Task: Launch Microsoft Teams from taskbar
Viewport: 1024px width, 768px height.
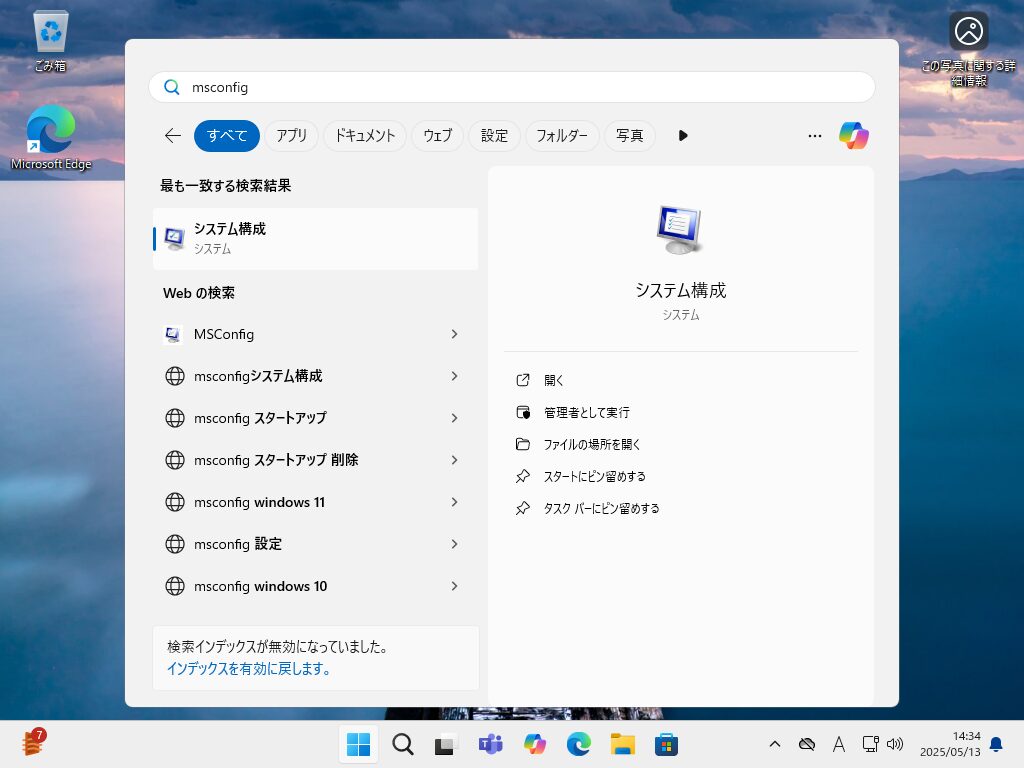Action: [490, 744]
